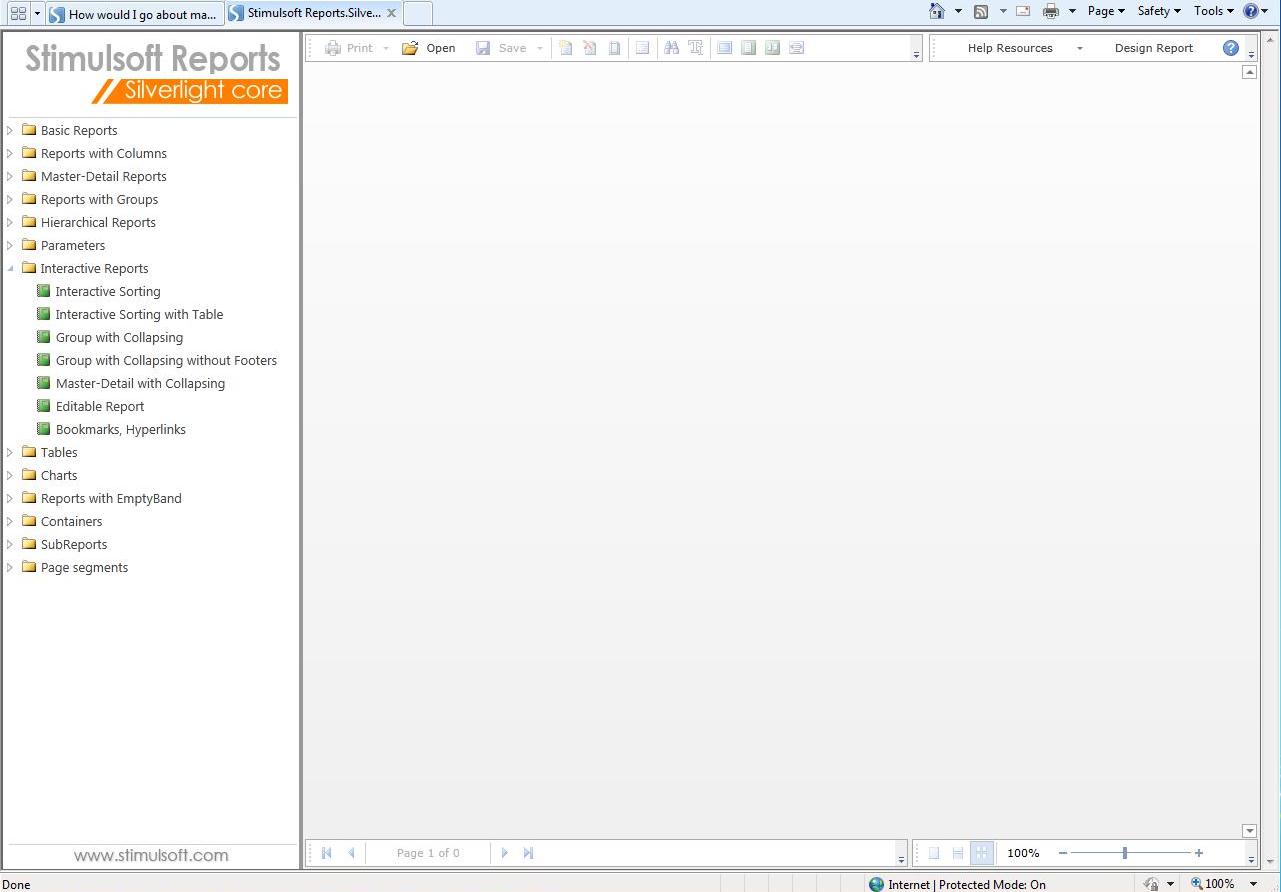Click the Help Resources button
1281x892 pixels.
[1010, 48]
